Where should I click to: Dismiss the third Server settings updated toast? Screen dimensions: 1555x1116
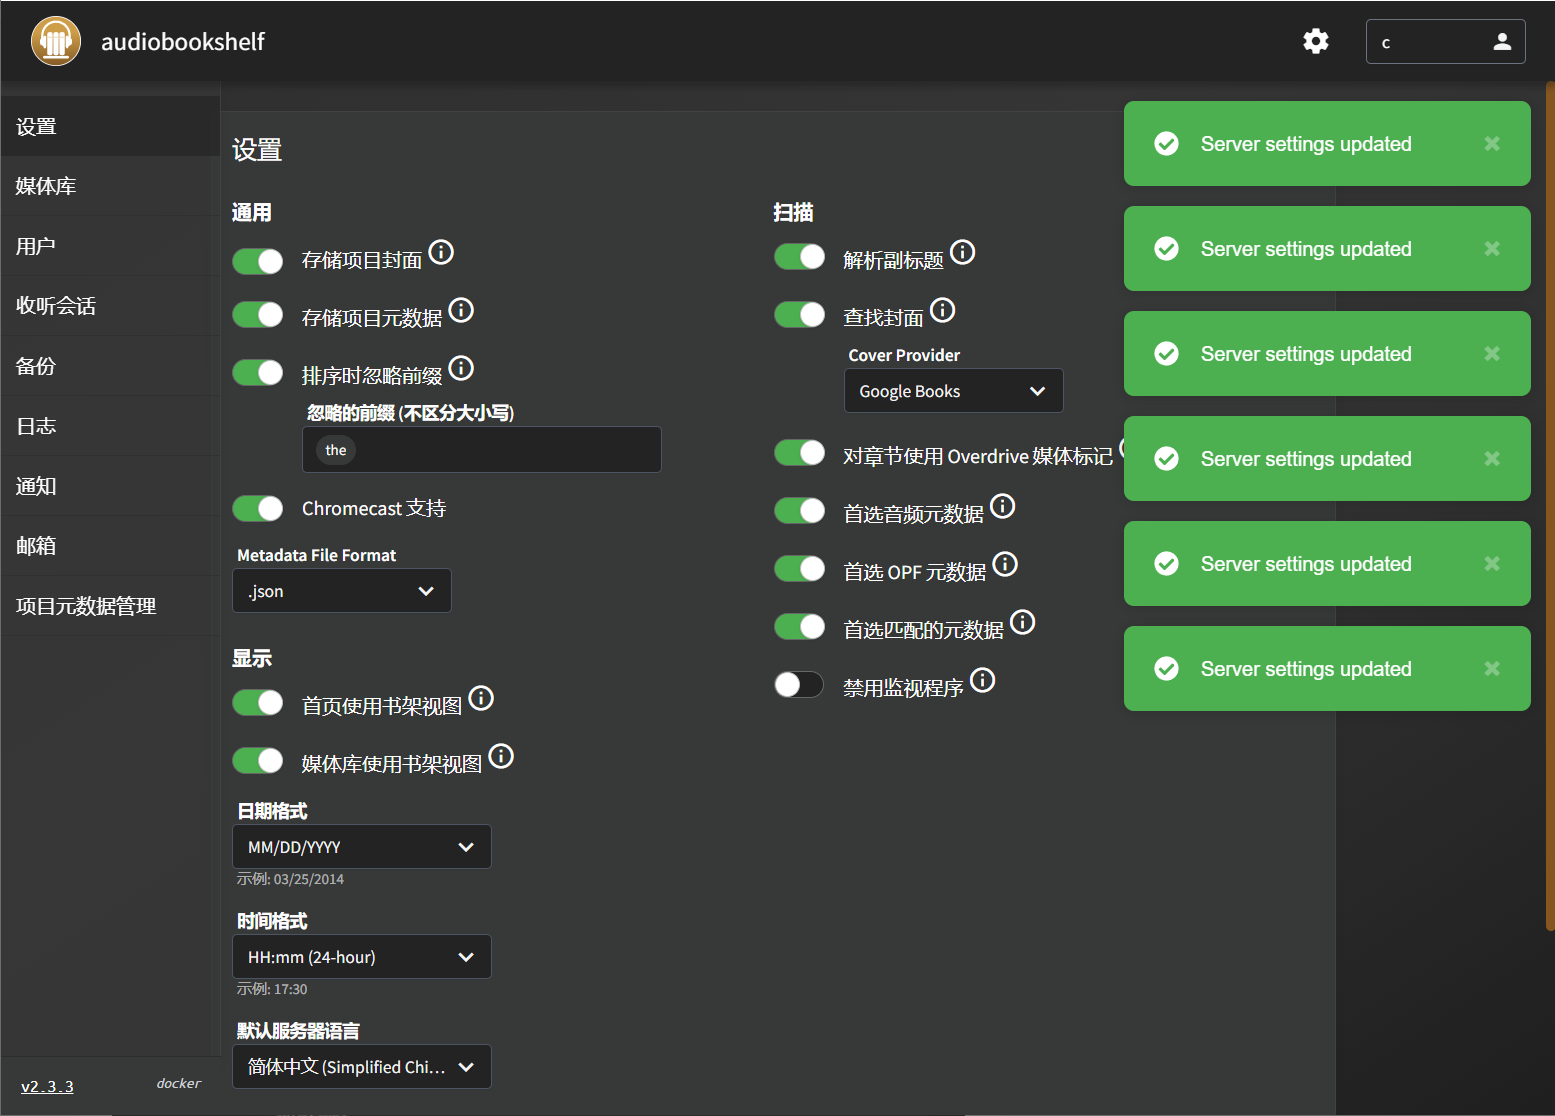point(1492,353)
